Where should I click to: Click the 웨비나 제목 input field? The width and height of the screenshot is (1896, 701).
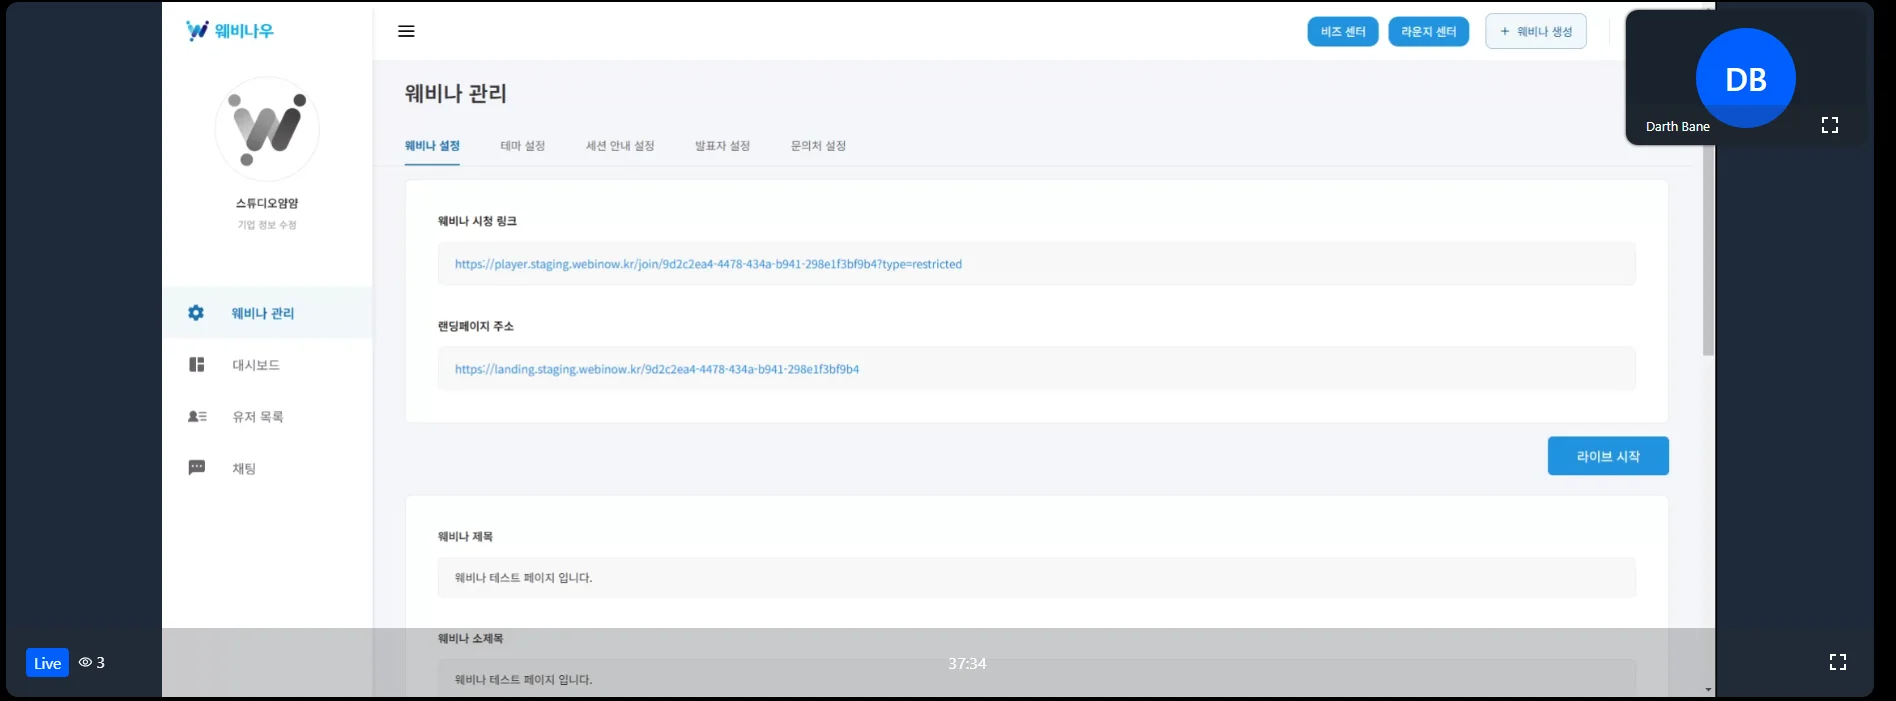pyautogui.click(x=1036, y=578)
